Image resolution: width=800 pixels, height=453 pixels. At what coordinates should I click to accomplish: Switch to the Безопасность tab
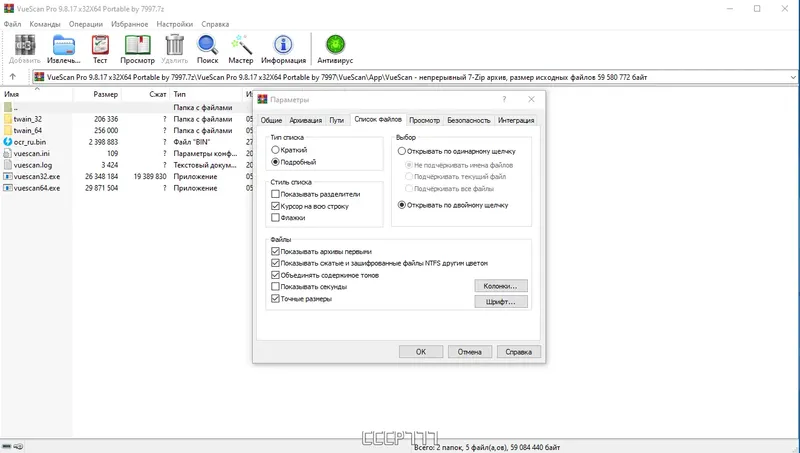(469, 120)
